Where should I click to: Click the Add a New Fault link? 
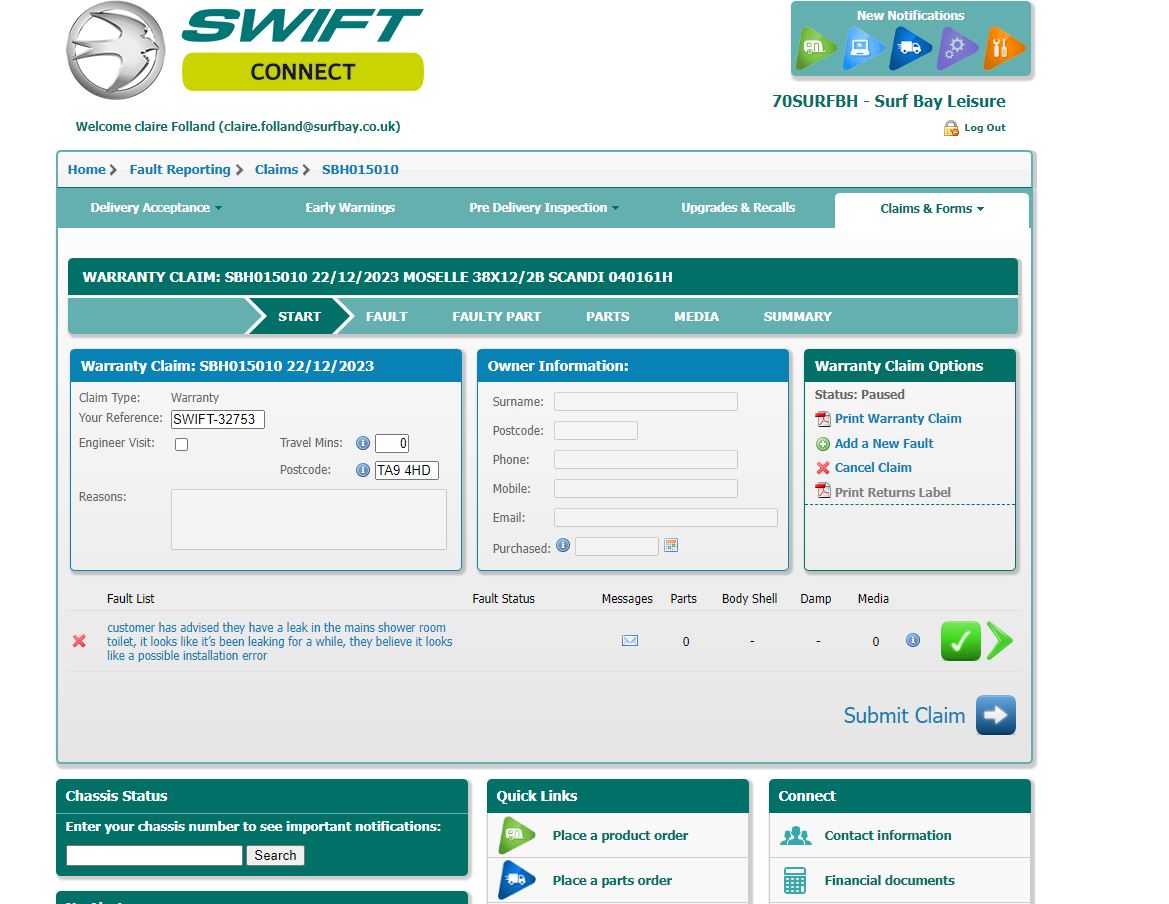coord(883,443)
